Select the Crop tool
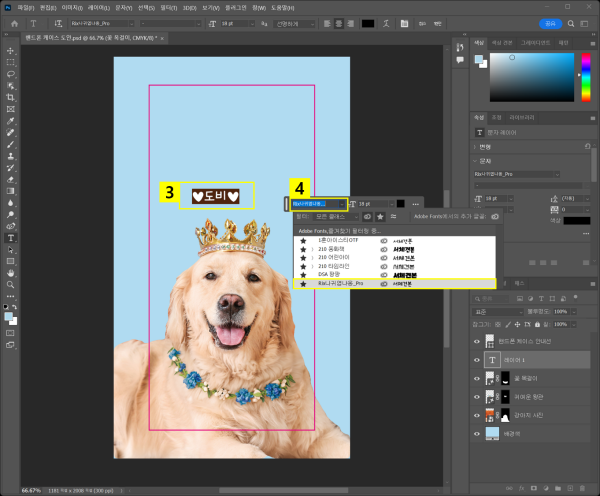Screen dimensions: 600x496 [10, 97]
